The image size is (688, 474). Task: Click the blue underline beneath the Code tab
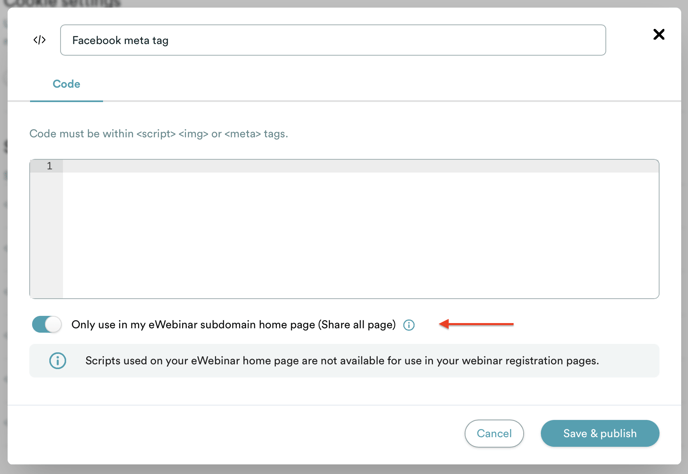(66, 101)
